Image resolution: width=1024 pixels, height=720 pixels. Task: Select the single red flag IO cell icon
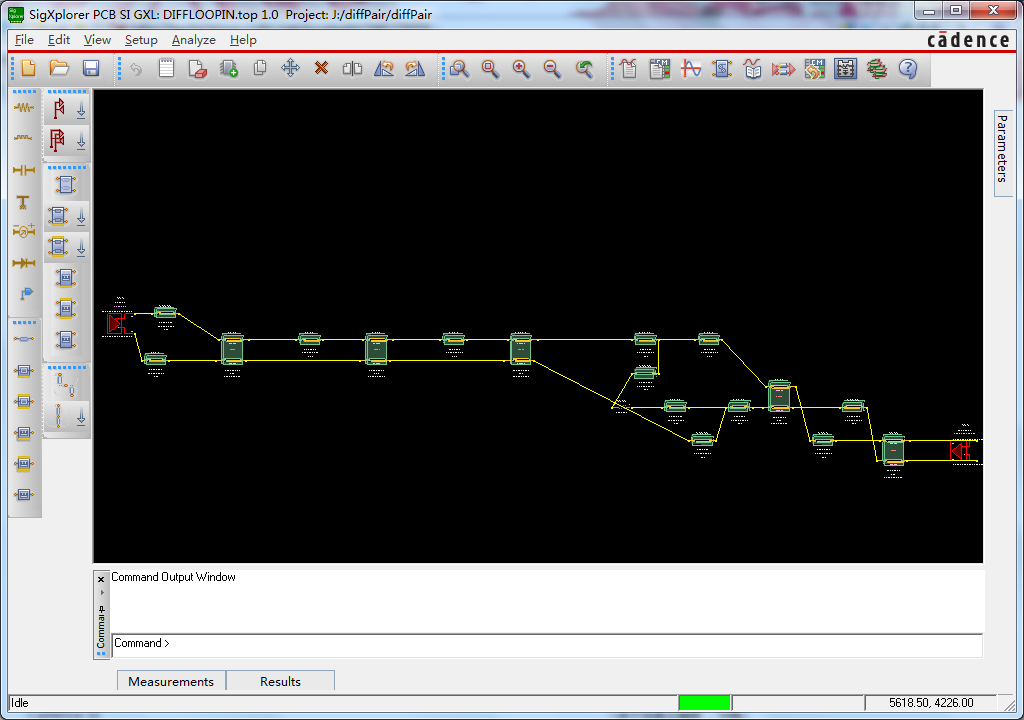click(59, 108)
